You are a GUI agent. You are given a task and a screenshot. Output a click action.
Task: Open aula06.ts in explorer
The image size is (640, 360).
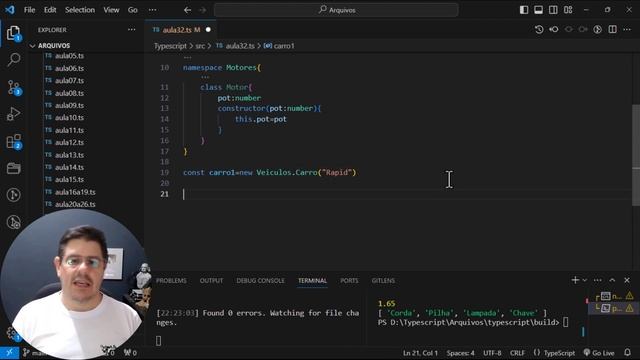(x=69, y=68)
